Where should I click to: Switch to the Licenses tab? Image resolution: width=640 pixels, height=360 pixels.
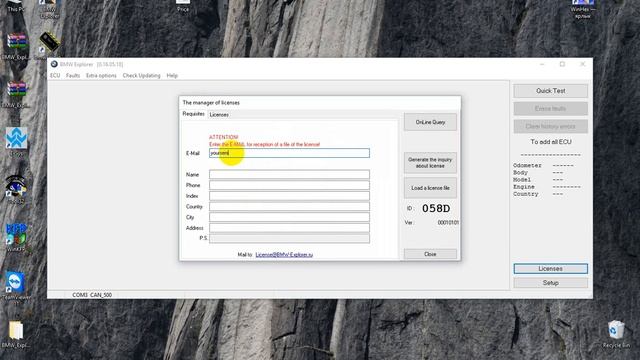[x=219, y=115]
